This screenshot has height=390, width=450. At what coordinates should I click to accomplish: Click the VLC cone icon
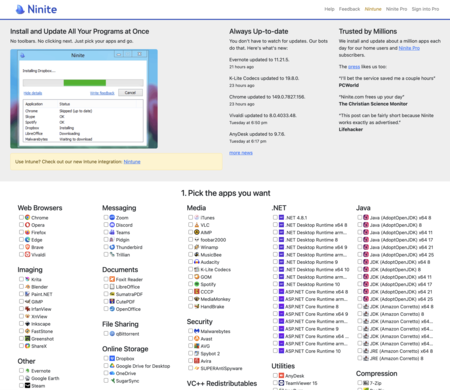coord(197,225)
